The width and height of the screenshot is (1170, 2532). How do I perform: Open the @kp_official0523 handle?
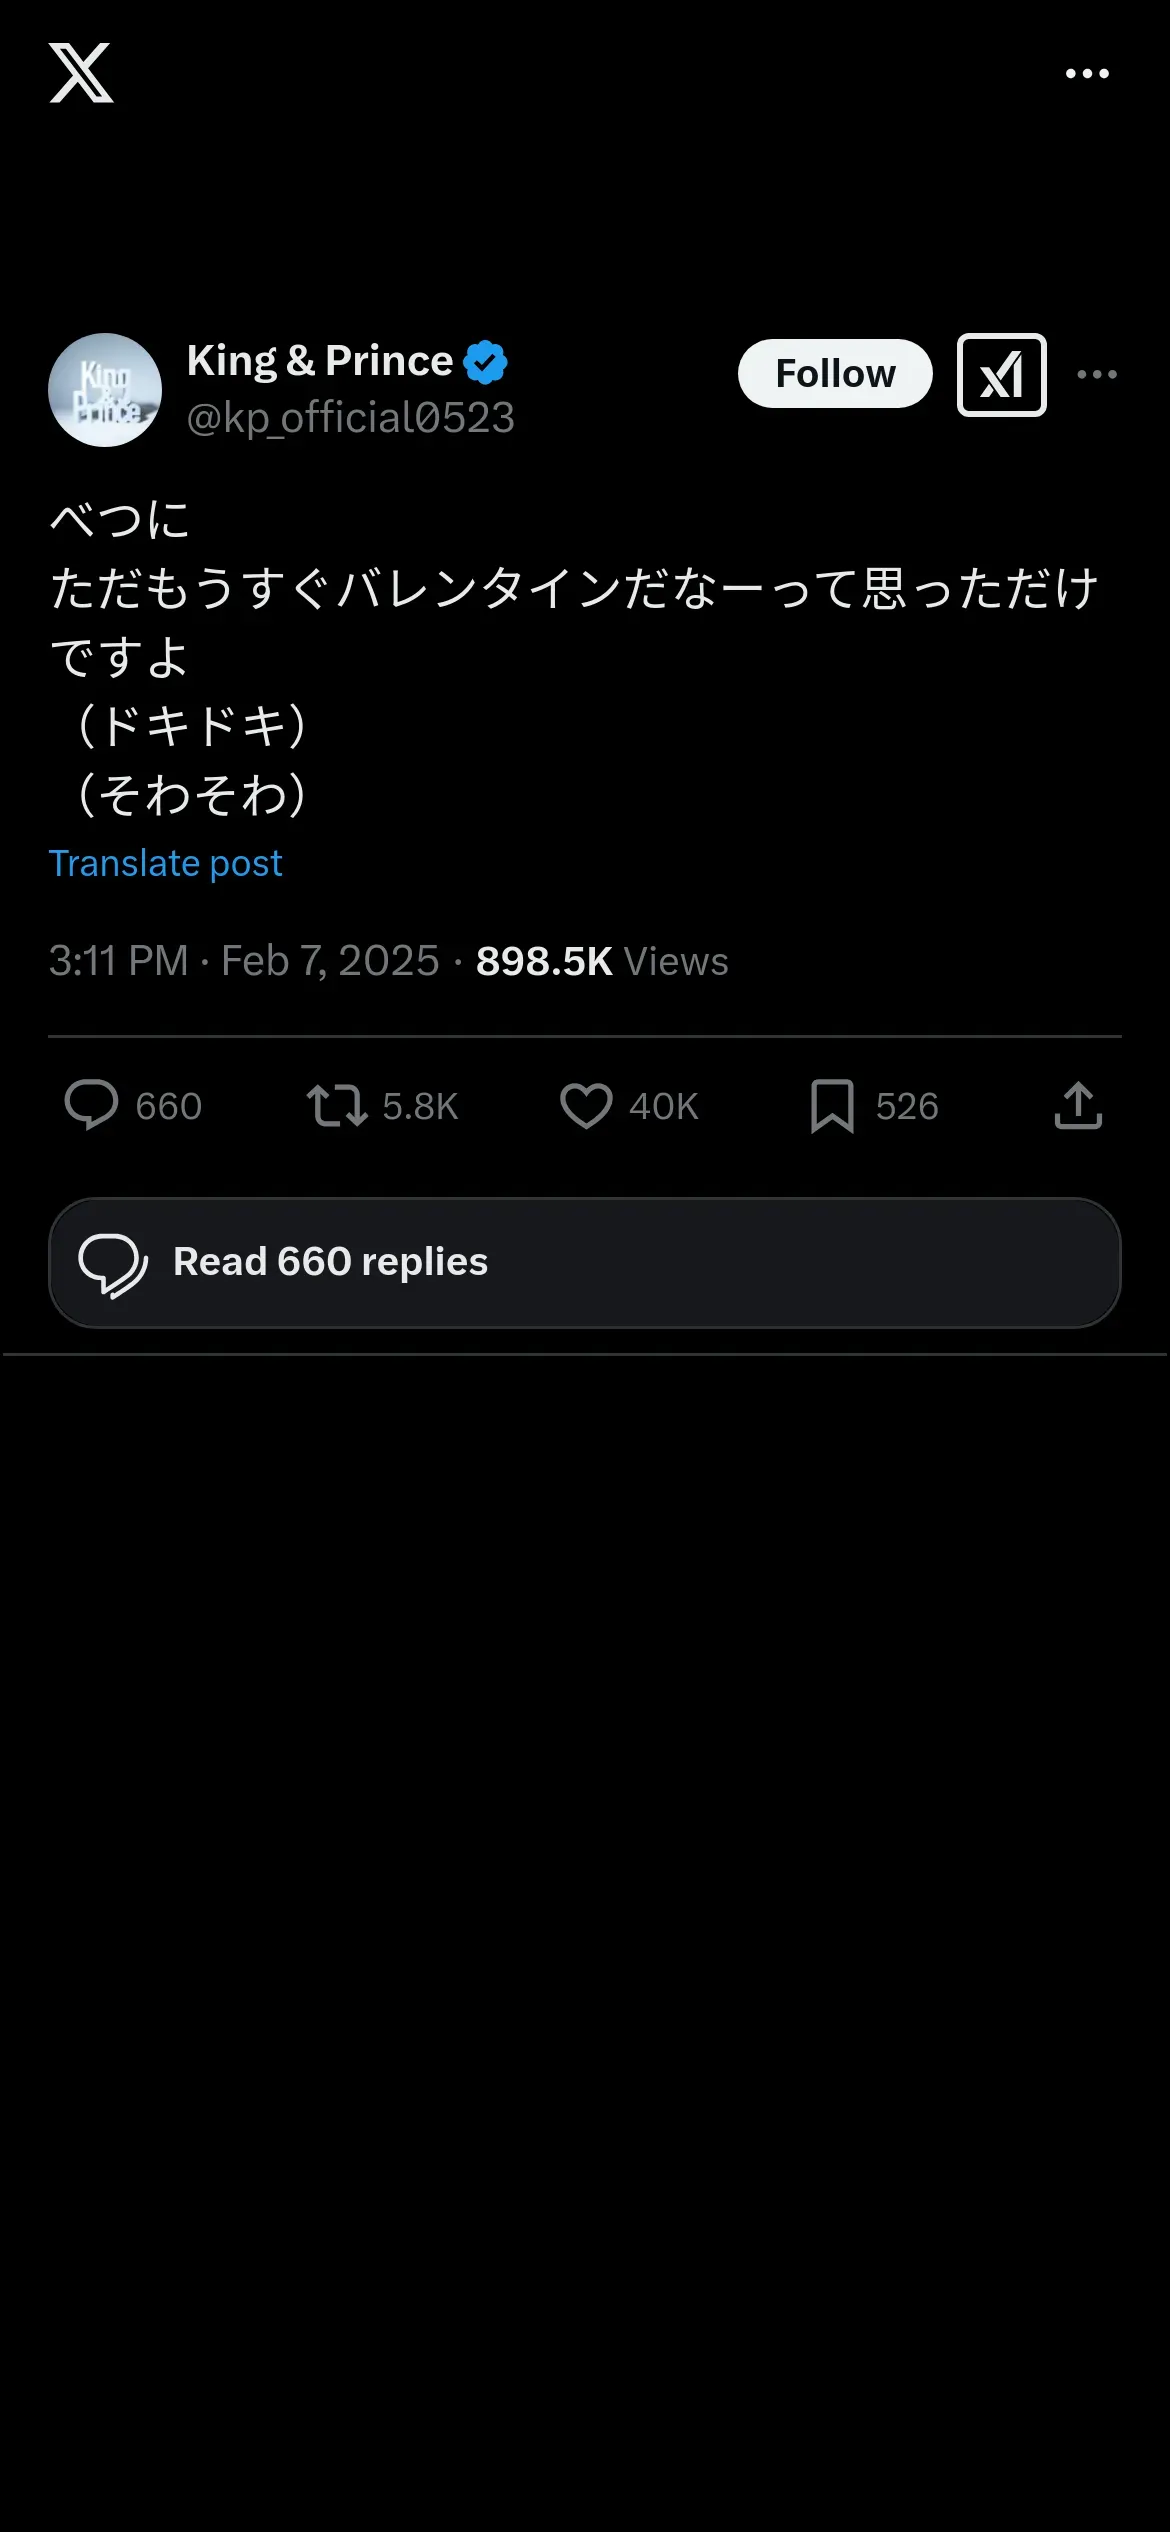350,418
